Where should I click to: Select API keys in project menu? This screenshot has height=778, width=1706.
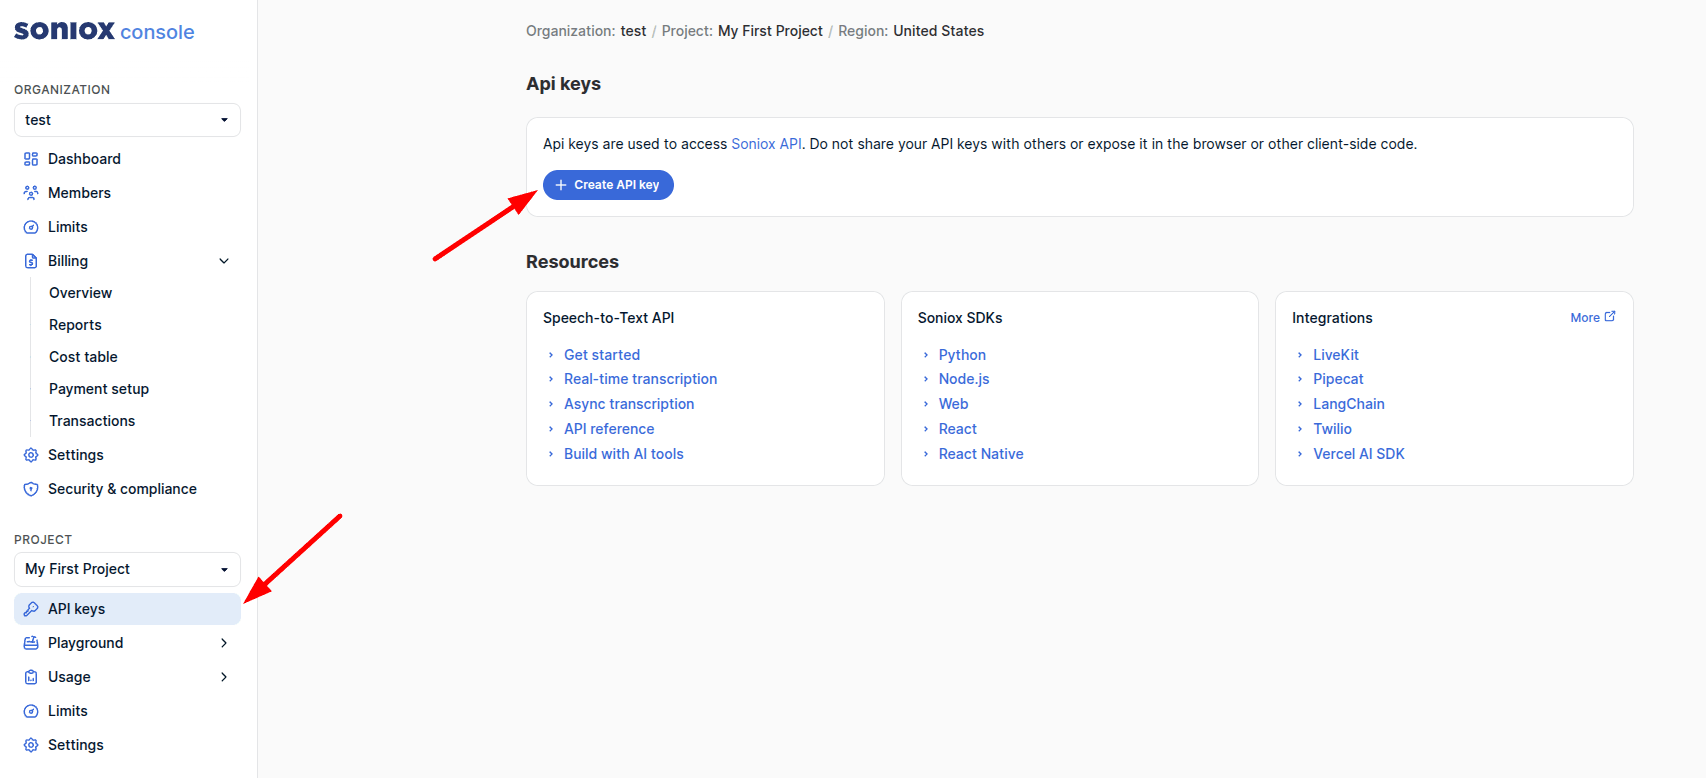[127, 609]
